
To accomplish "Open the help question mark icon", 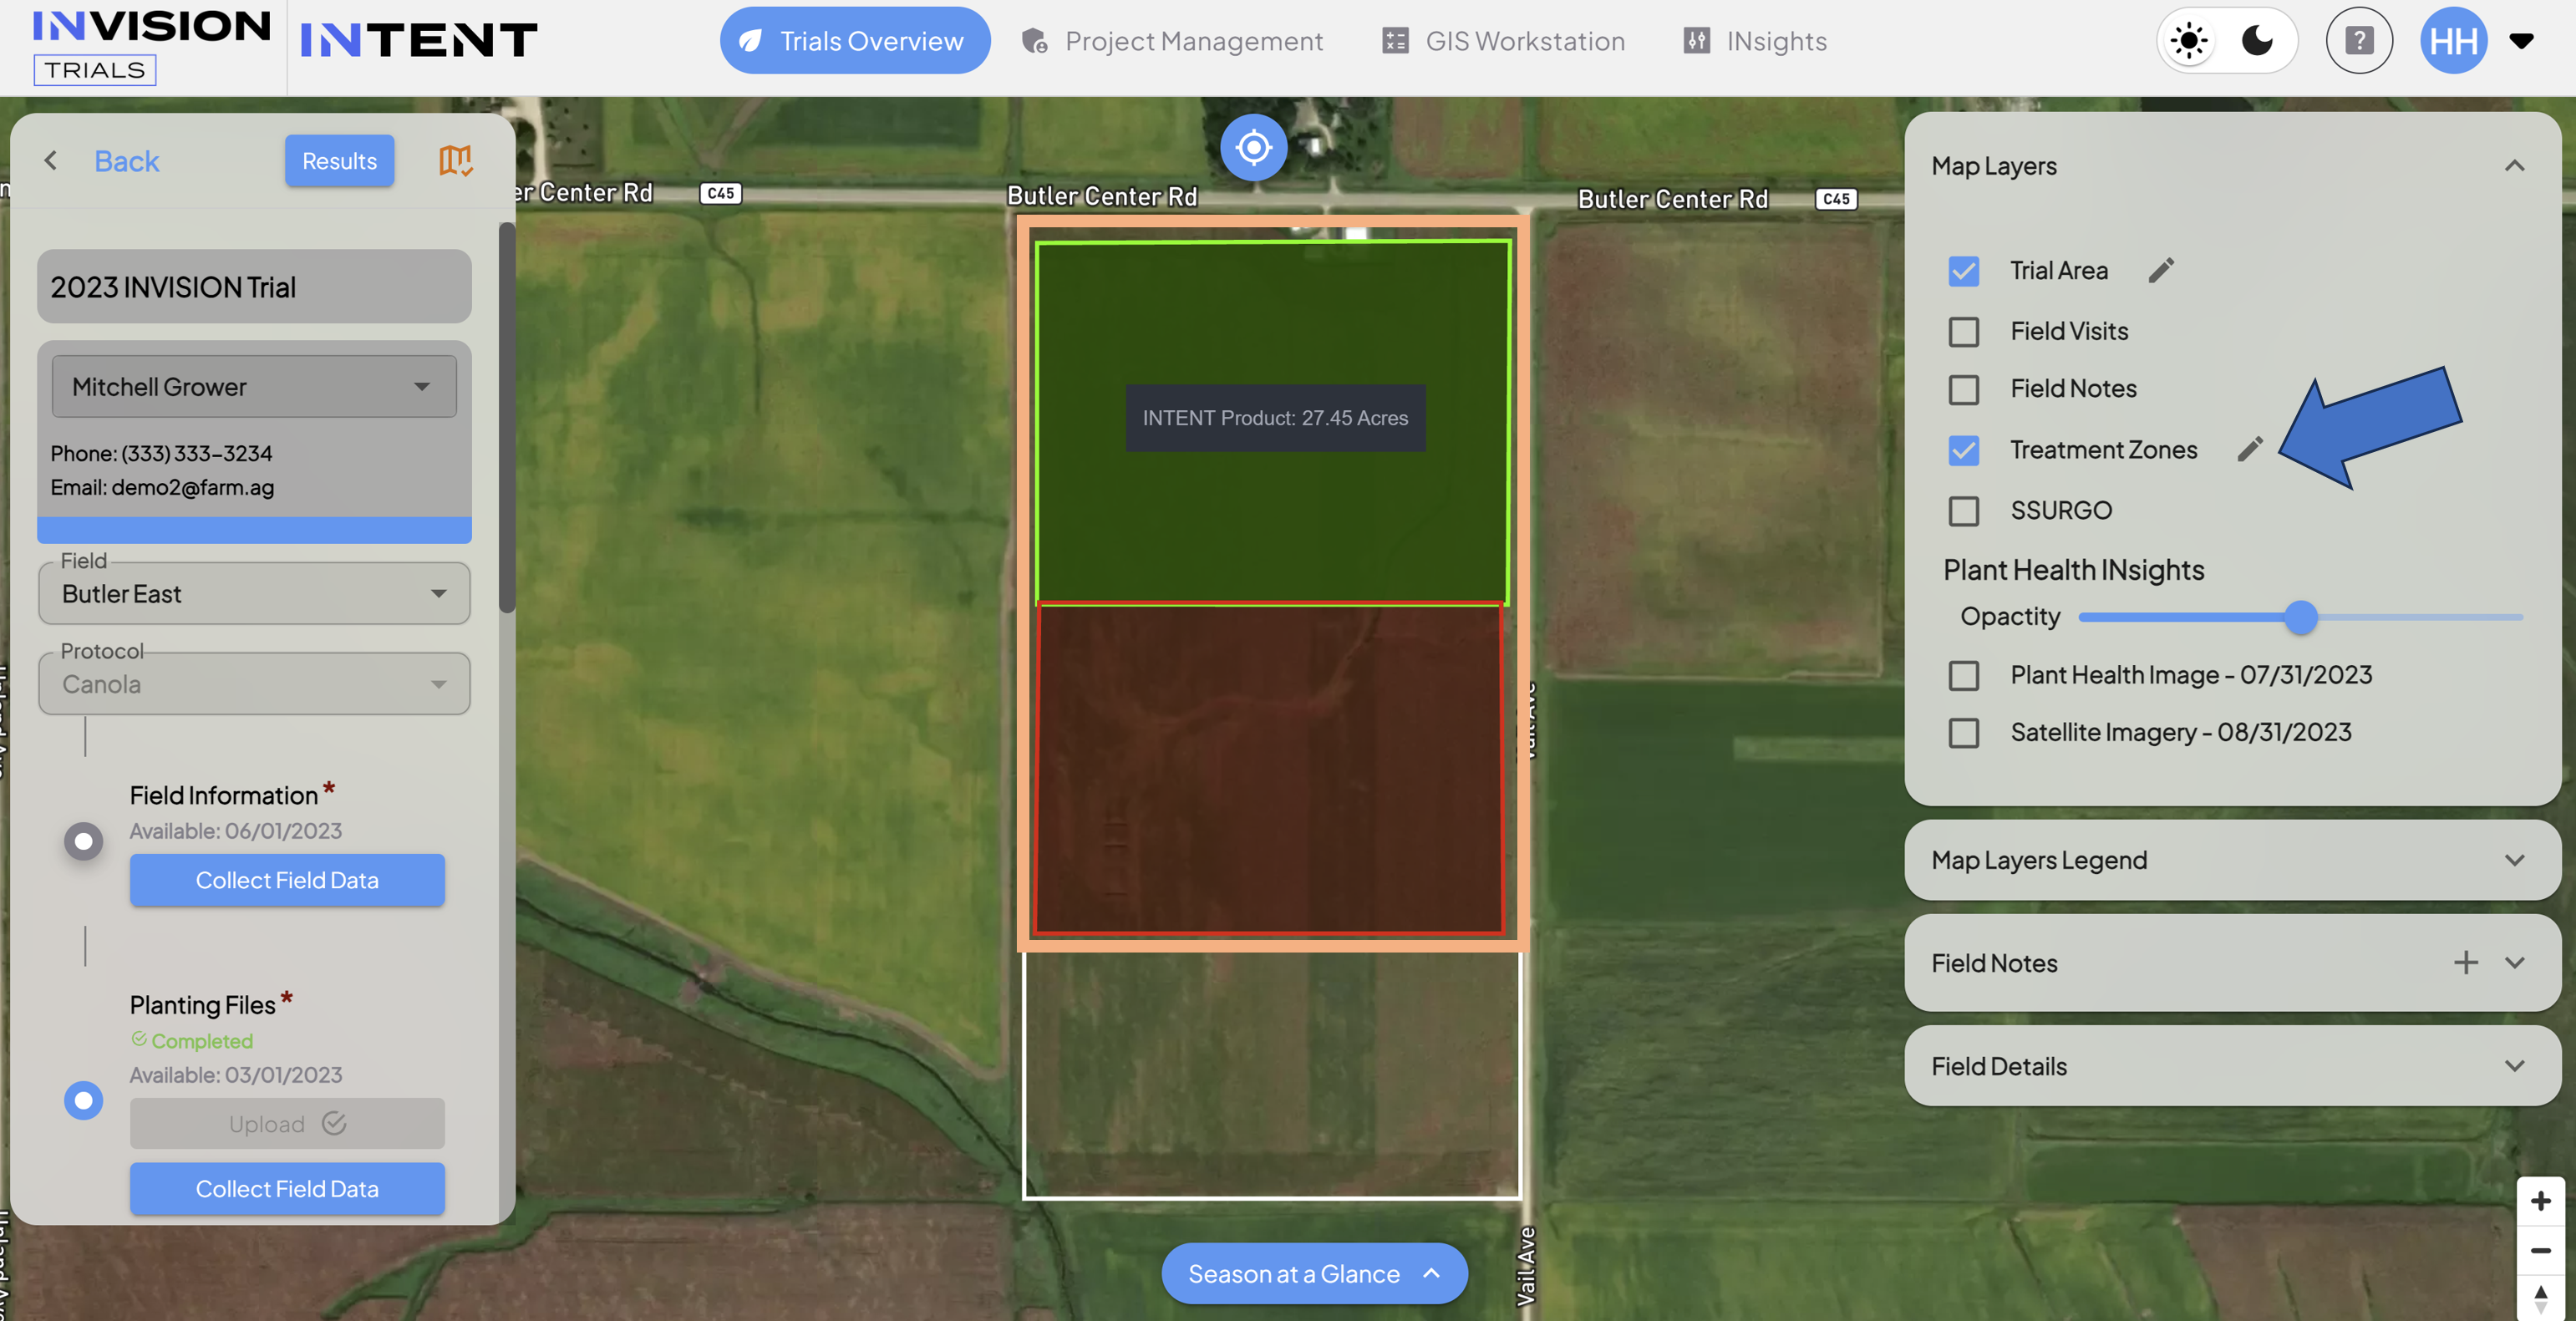I will click(x=2359, y=41).
